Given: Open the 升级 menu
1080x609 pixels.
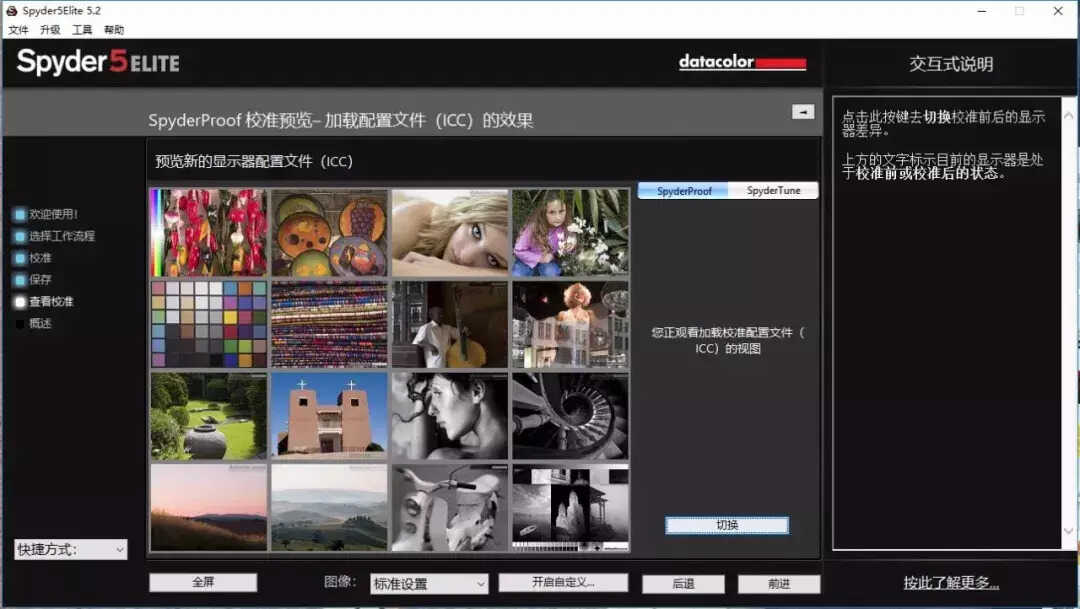Looking at the screenshot, I should click(x=50, y=30).
